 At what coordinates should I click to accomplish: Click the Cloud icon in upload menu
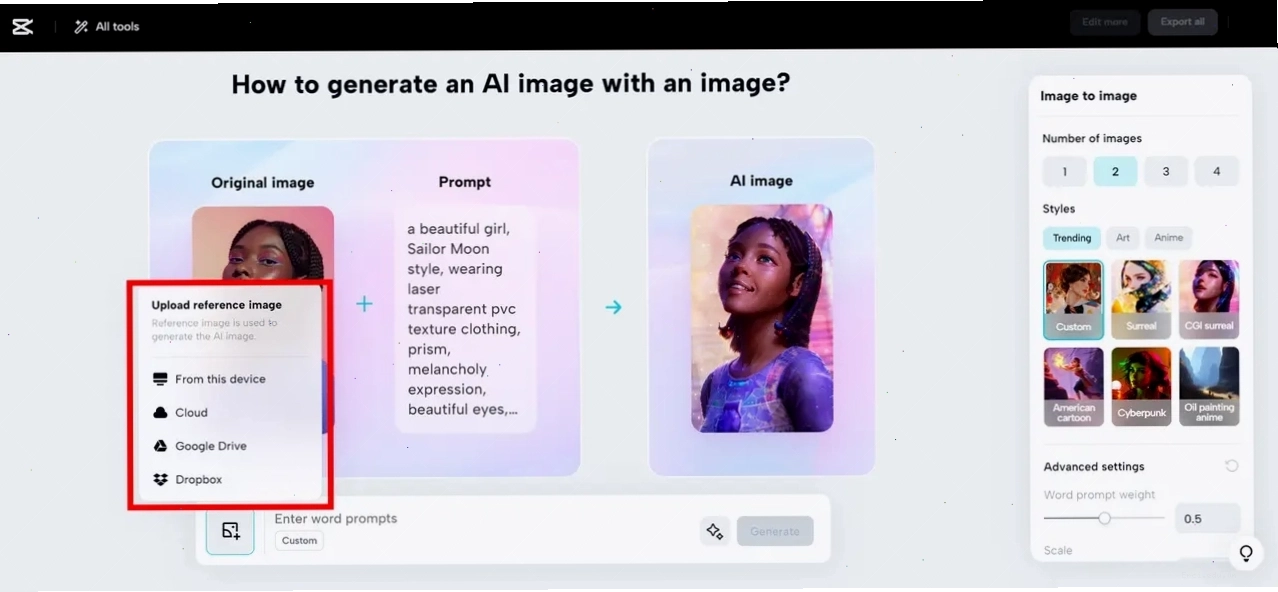160,412
